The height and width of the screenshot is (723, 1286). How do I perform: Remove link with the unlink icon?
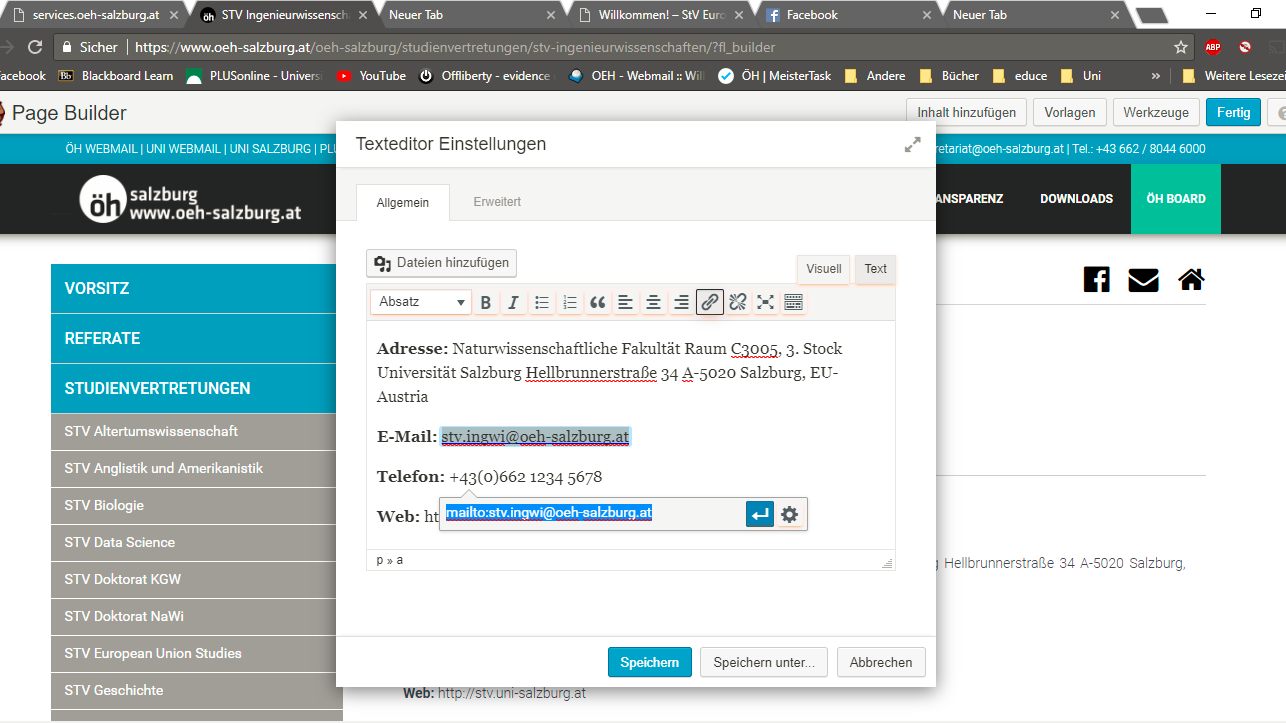pyautogui.click(x=738, y=302)
